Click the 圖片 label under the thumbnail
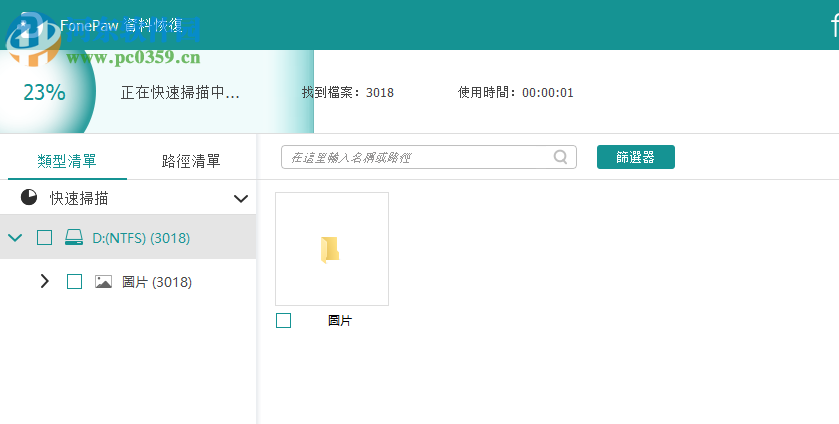The image size is (839, 424). click(340, 321)
